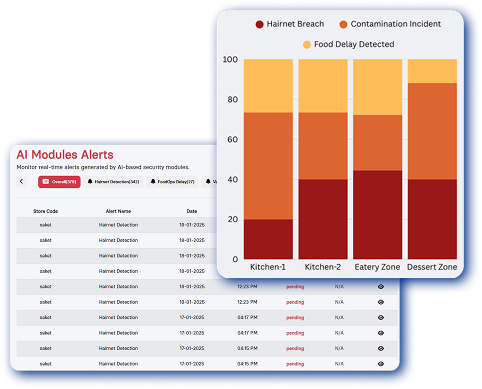
Task: Click Kitchen-2's dark red Hairnet Breach bar segment
Action: (x=323, y=219)
